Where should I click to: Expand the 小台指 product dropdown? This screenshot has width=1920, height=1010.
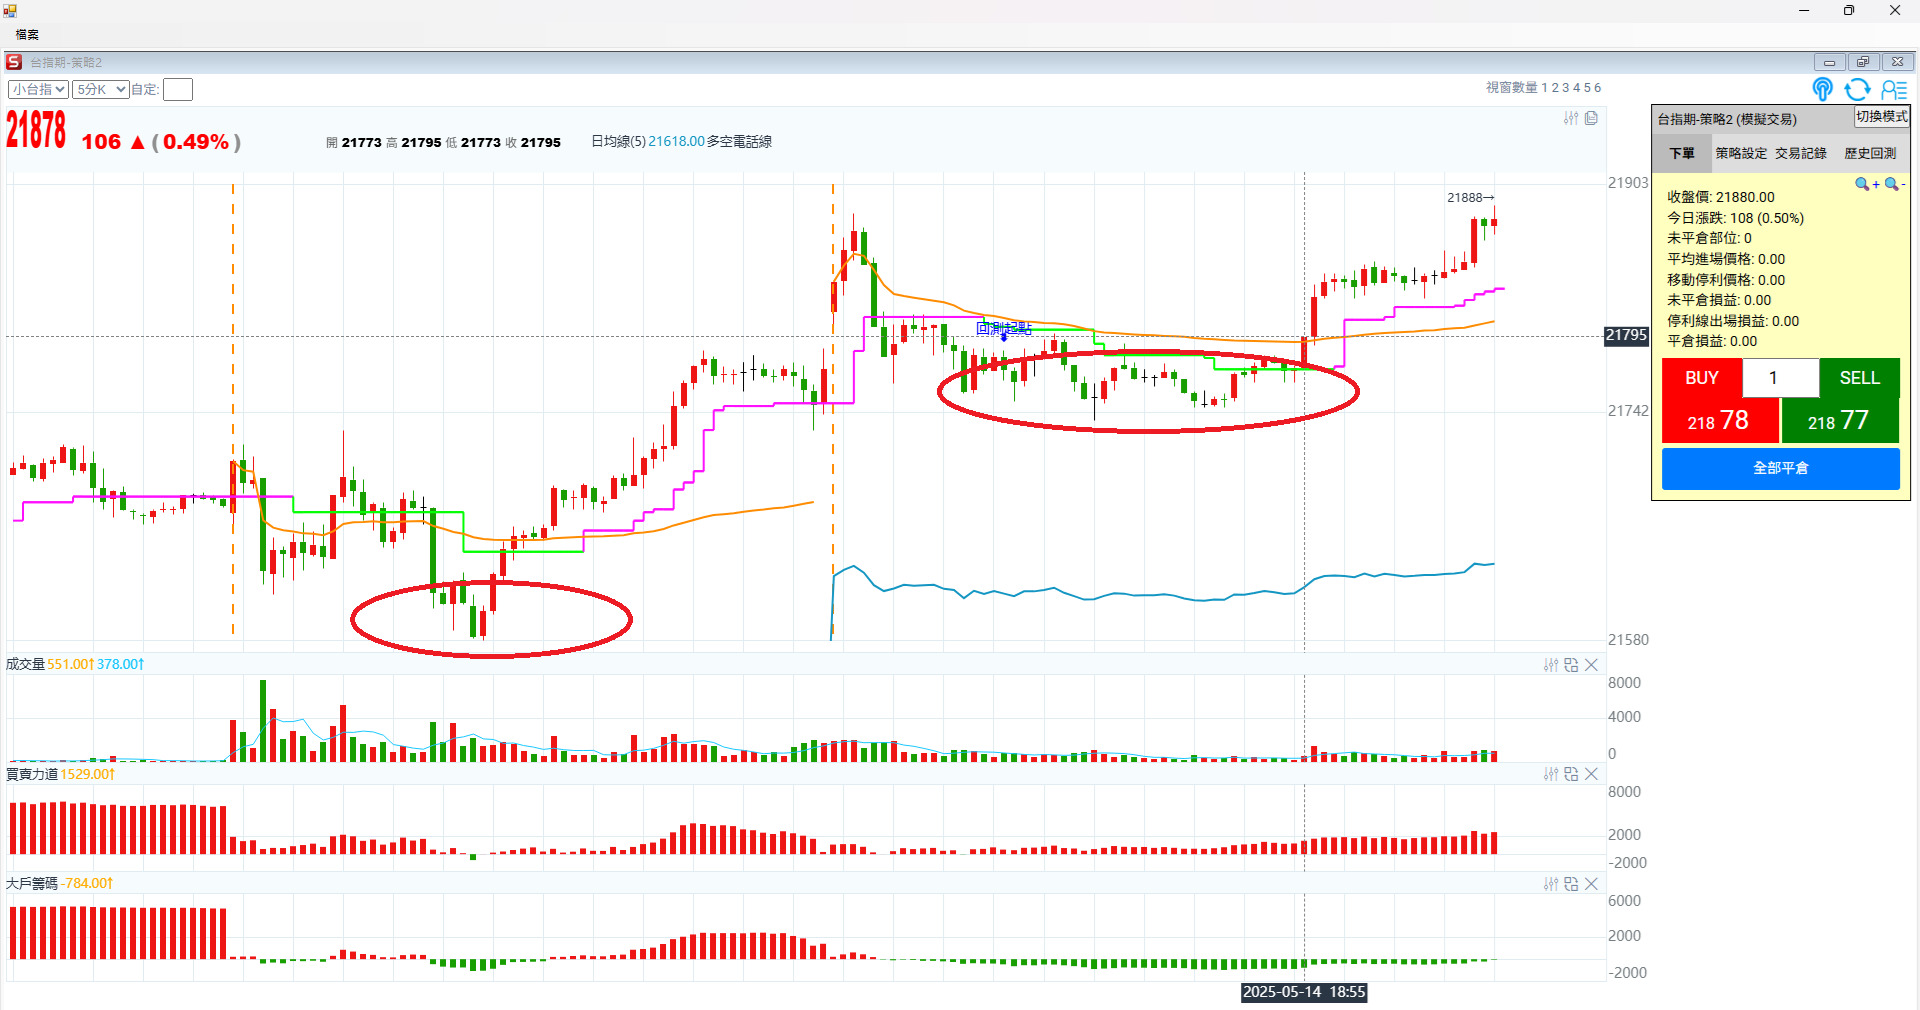click(x=38, y=89)
